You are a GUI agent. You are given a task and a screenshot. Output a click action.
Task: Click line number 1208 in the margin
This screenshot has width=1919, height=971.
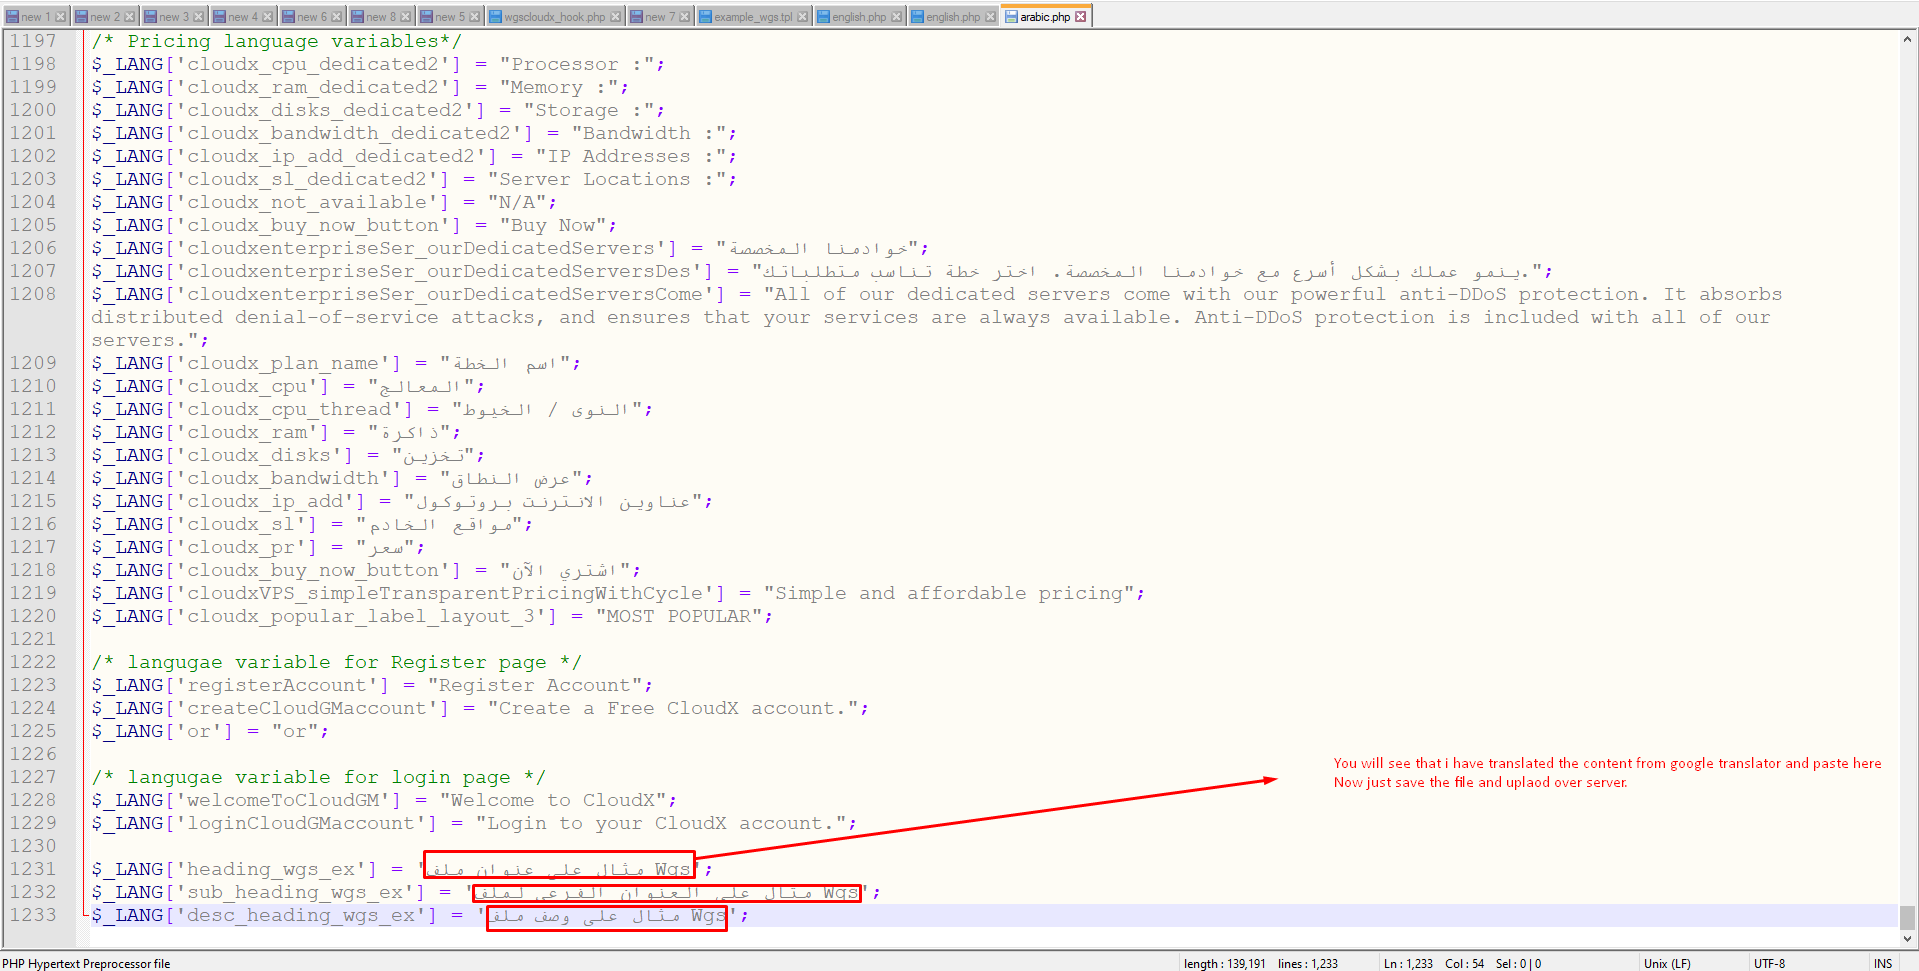[x=33, y=294]
